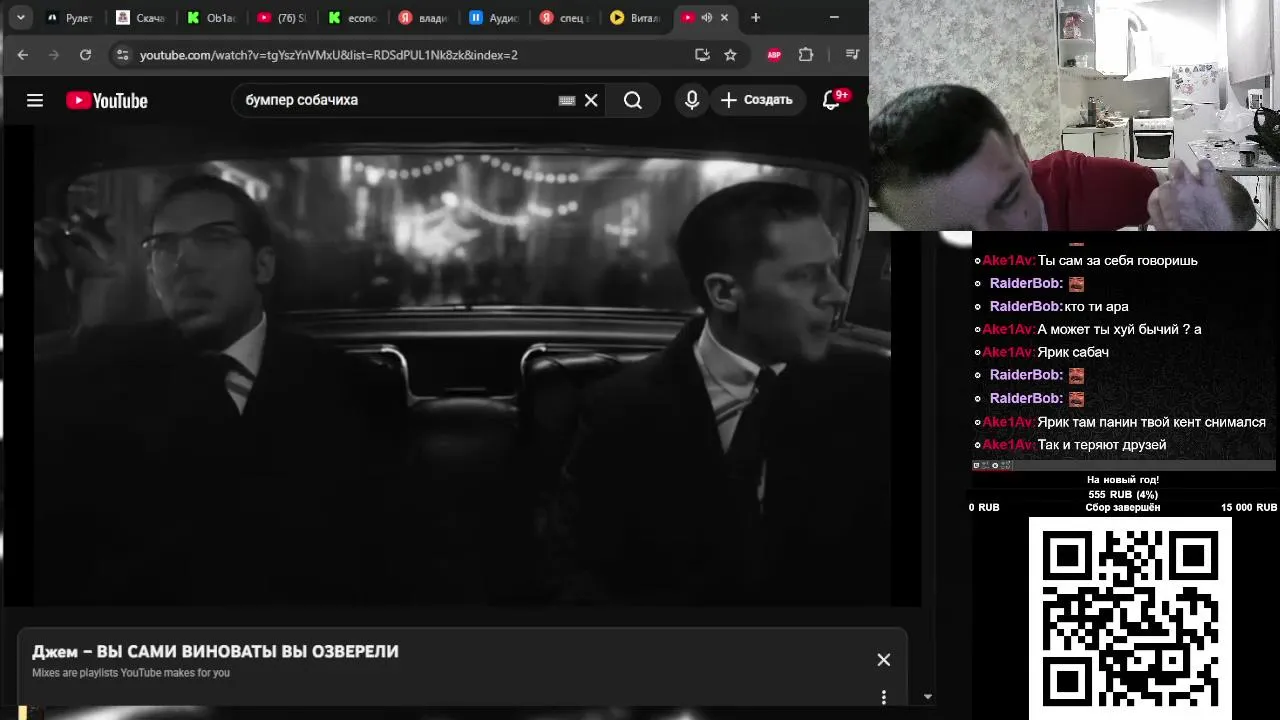Switch to the Скача tab
Viewport: 1280px width, 720px height.
(x=141, y=18)
